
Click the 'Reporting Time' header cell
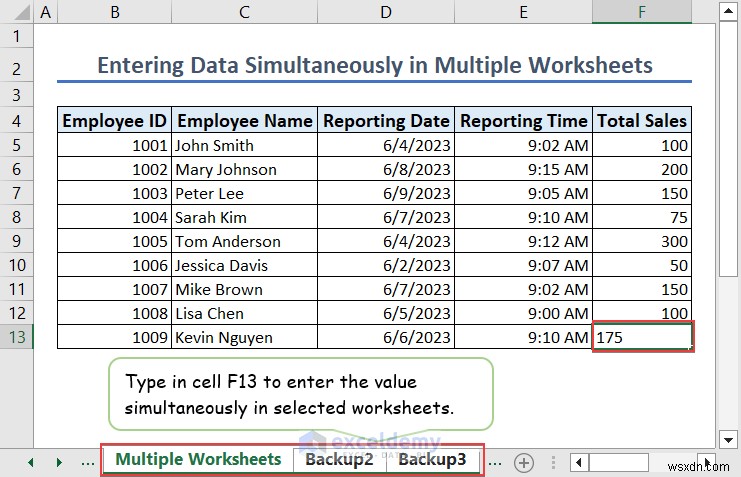pos(523,121)
